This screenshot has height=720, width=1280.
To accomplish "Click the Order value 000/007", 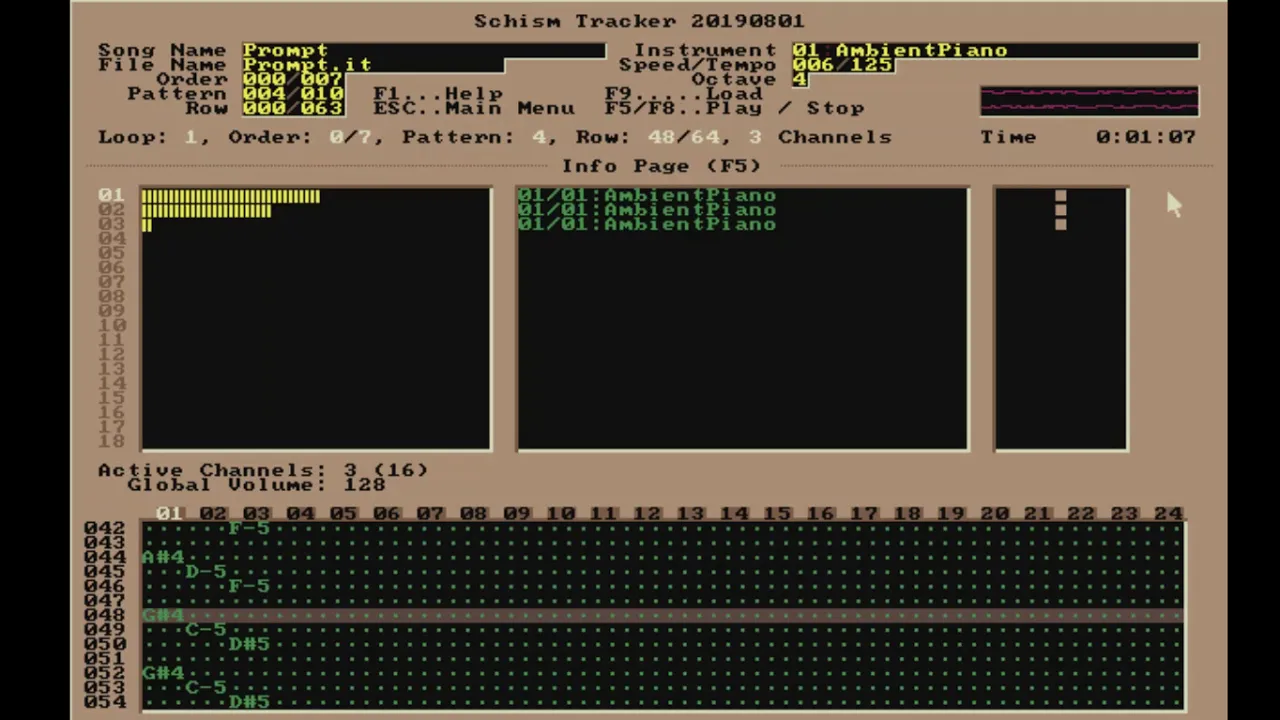I will (293, 79).
